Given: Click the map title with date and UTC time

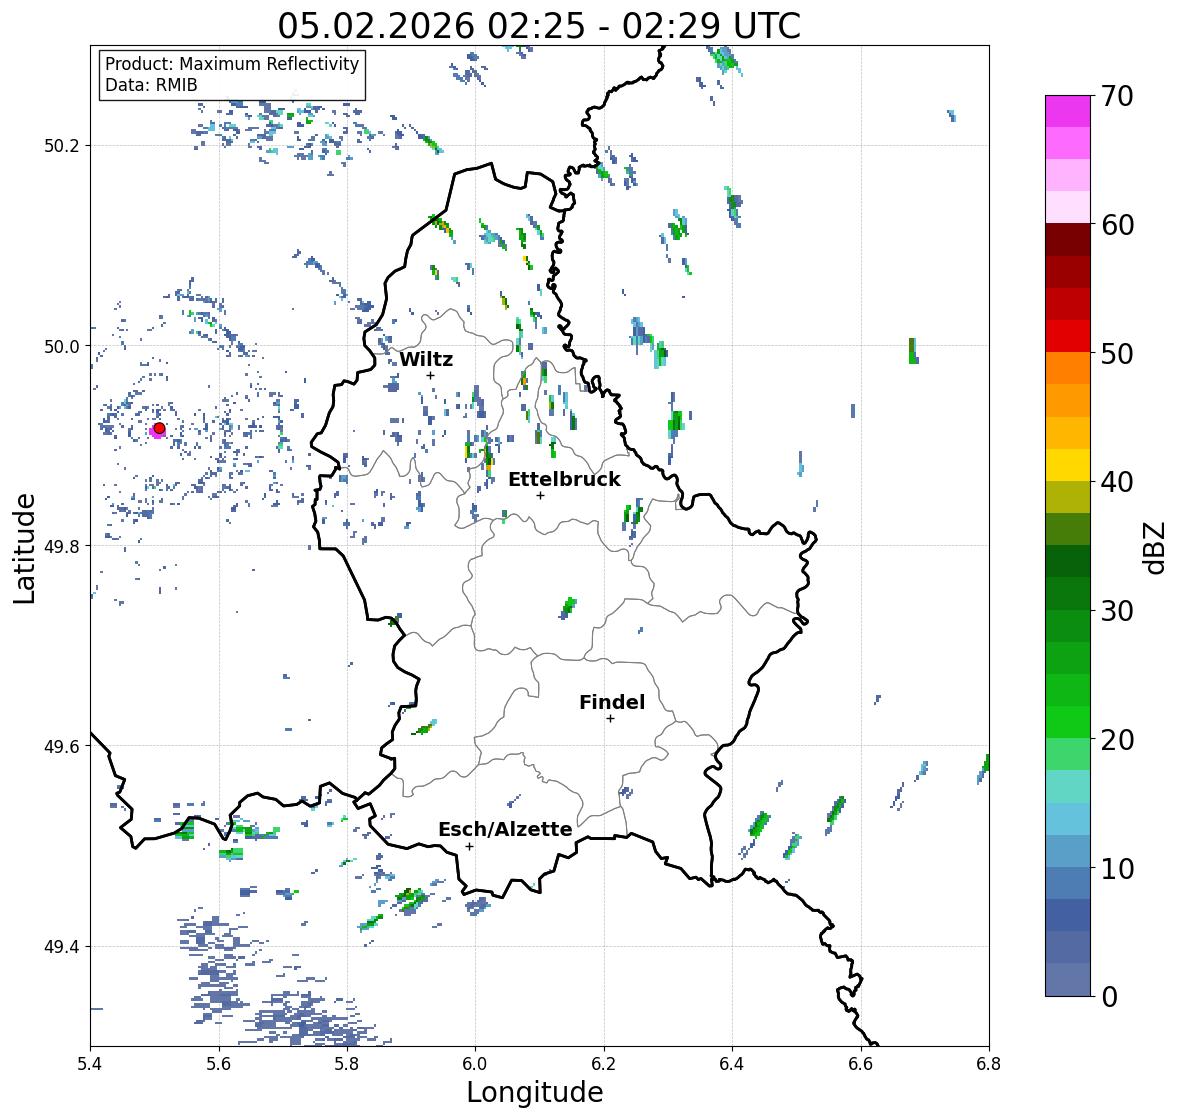Looking at the screenshot, I should [x=539, y=26].
